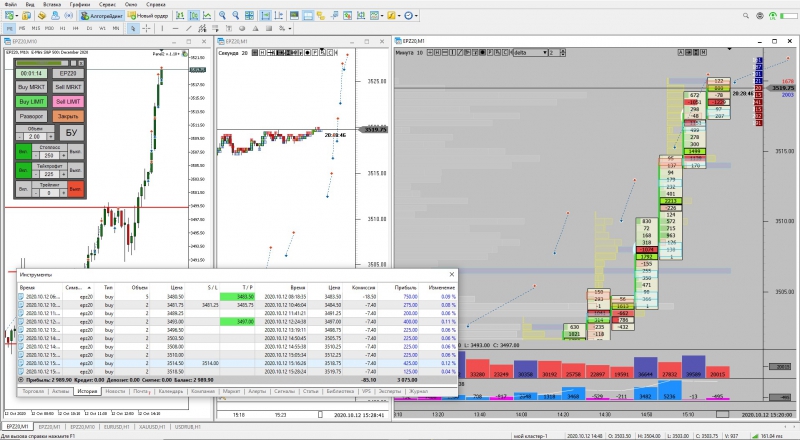
Task: Open the Графики menu
Action: point(80,4)
